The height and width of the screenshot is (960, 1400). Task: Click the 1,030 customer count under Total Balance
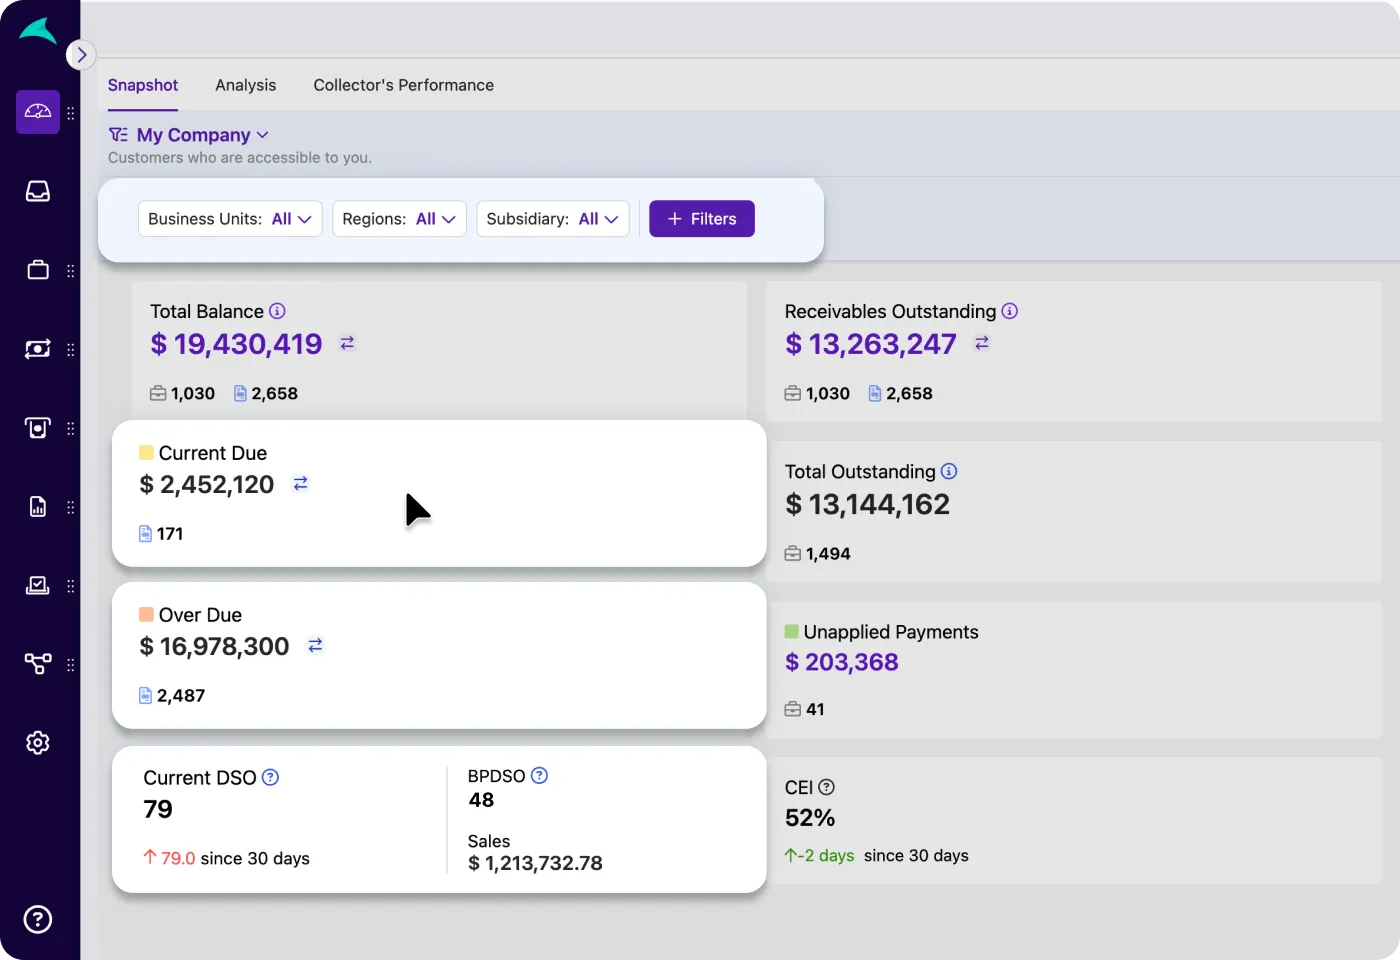(193, 394)
